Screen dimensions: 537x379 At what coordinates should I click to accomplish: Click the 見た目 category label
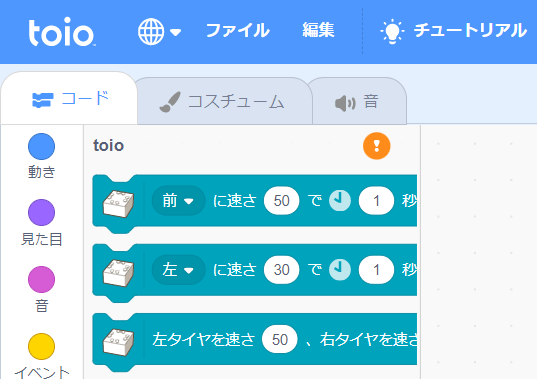coord(41,239)
